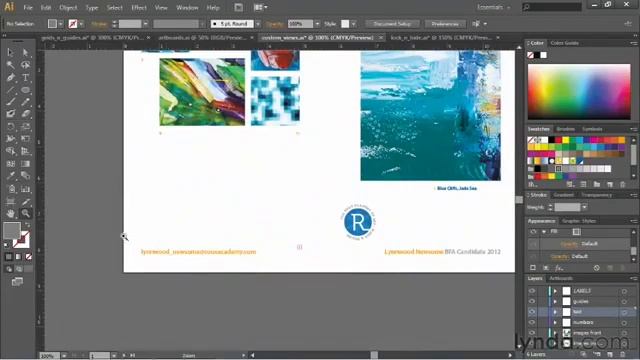Set the None color mode under swatches
The width and height of the screenshot is (640, 360).
pyautogui.click(x=29, y=257)
